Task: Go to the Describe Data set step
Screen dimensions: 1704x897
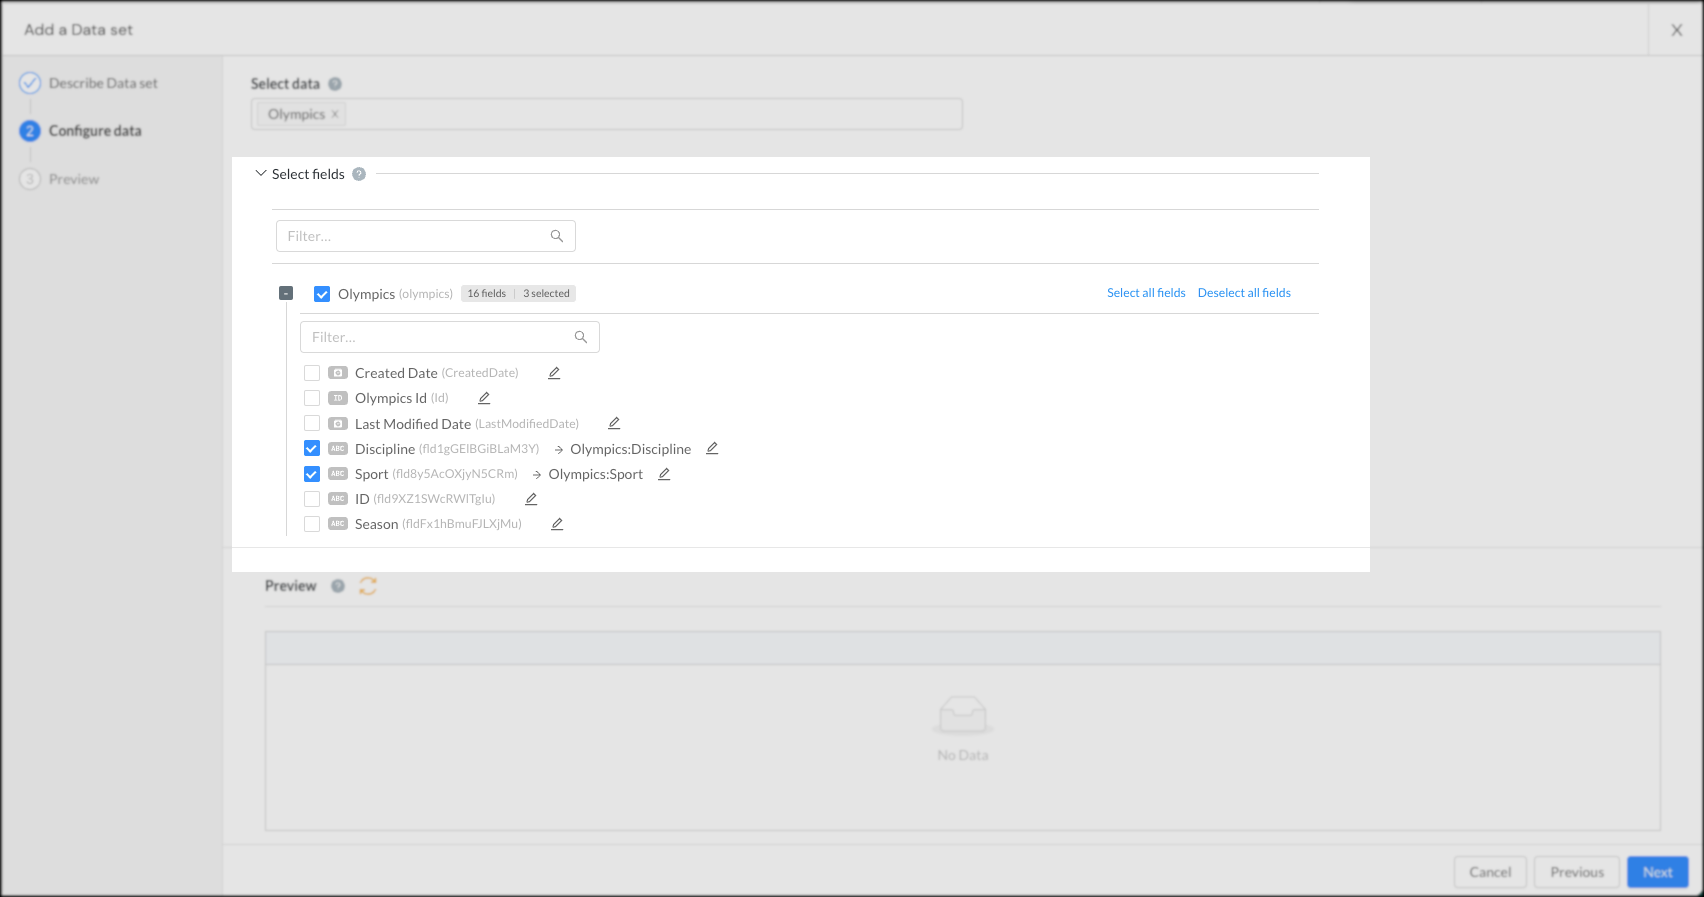Action: pos(89,83)
